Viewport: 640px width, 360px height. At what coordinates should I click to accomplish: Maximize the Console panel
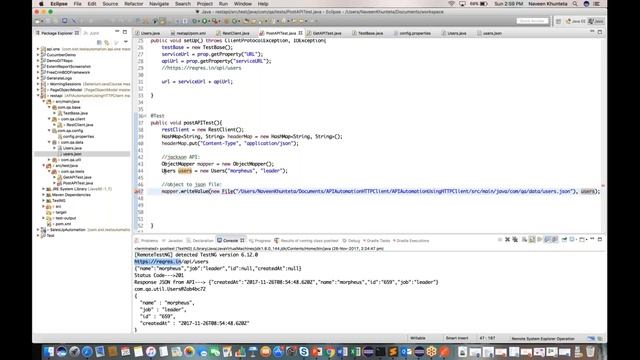(600, 239)
